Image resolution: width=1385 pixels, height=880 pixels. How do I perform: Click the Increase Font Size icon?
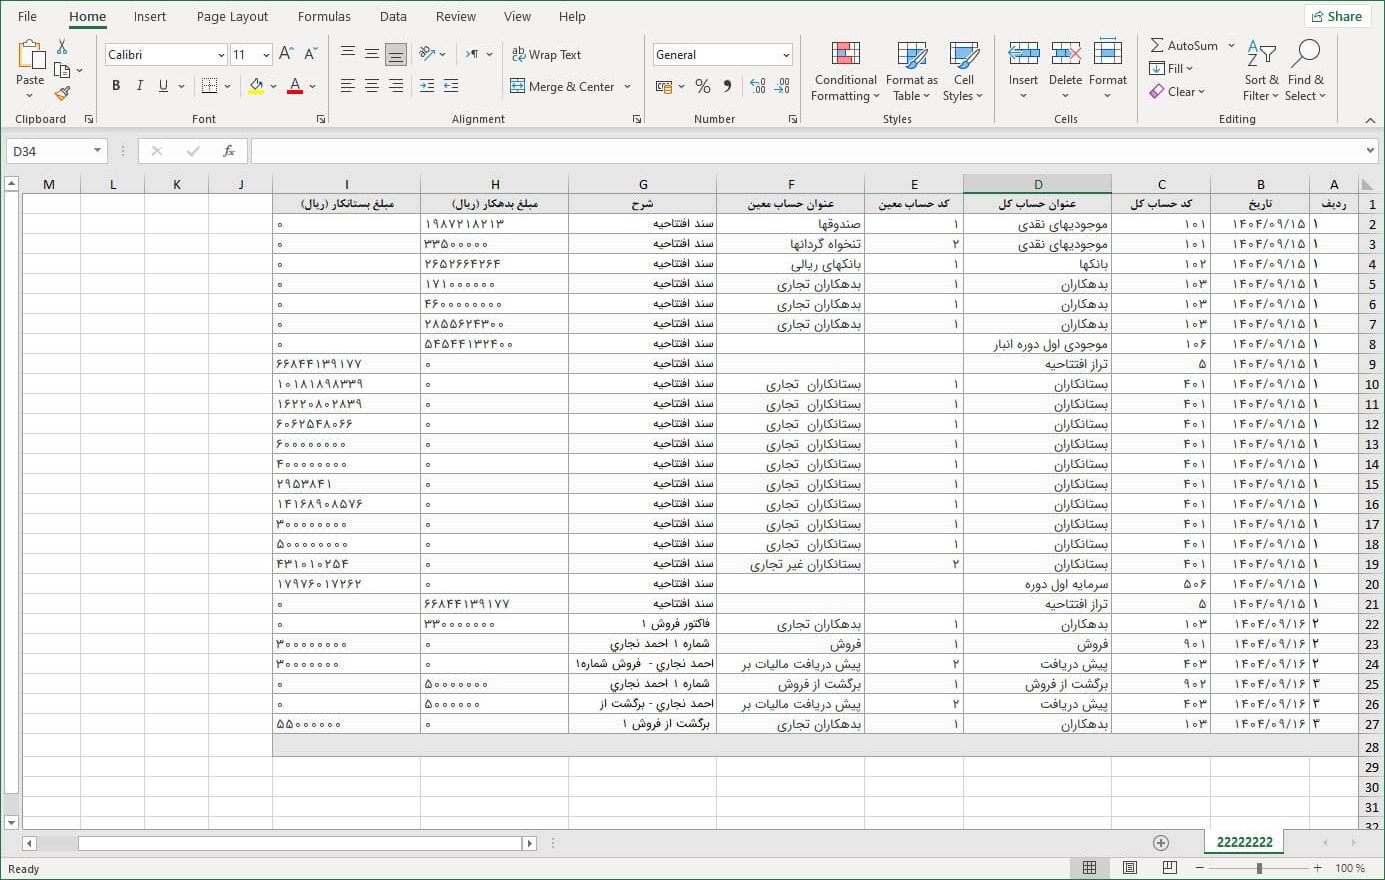(286, 54)
